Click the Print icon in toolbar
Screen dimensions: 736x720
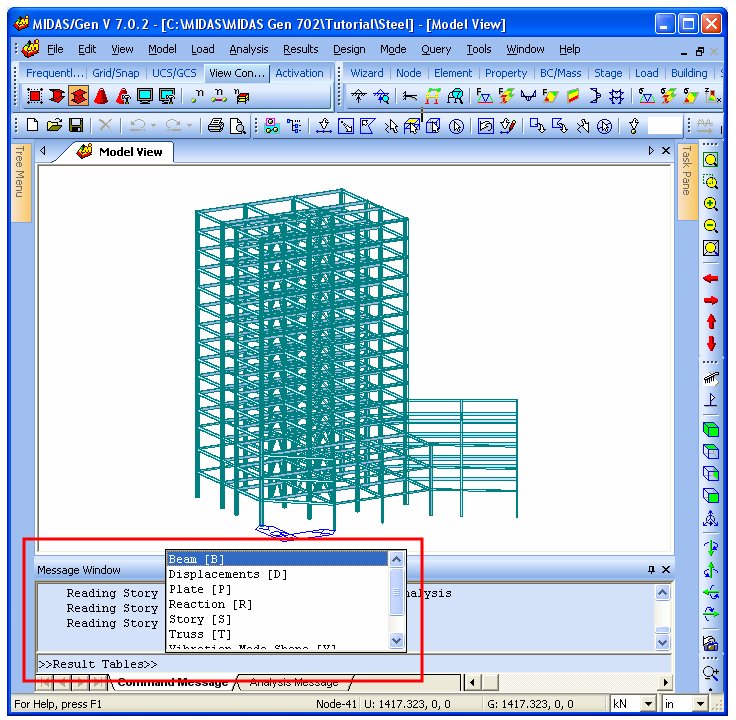coord(215,126)
